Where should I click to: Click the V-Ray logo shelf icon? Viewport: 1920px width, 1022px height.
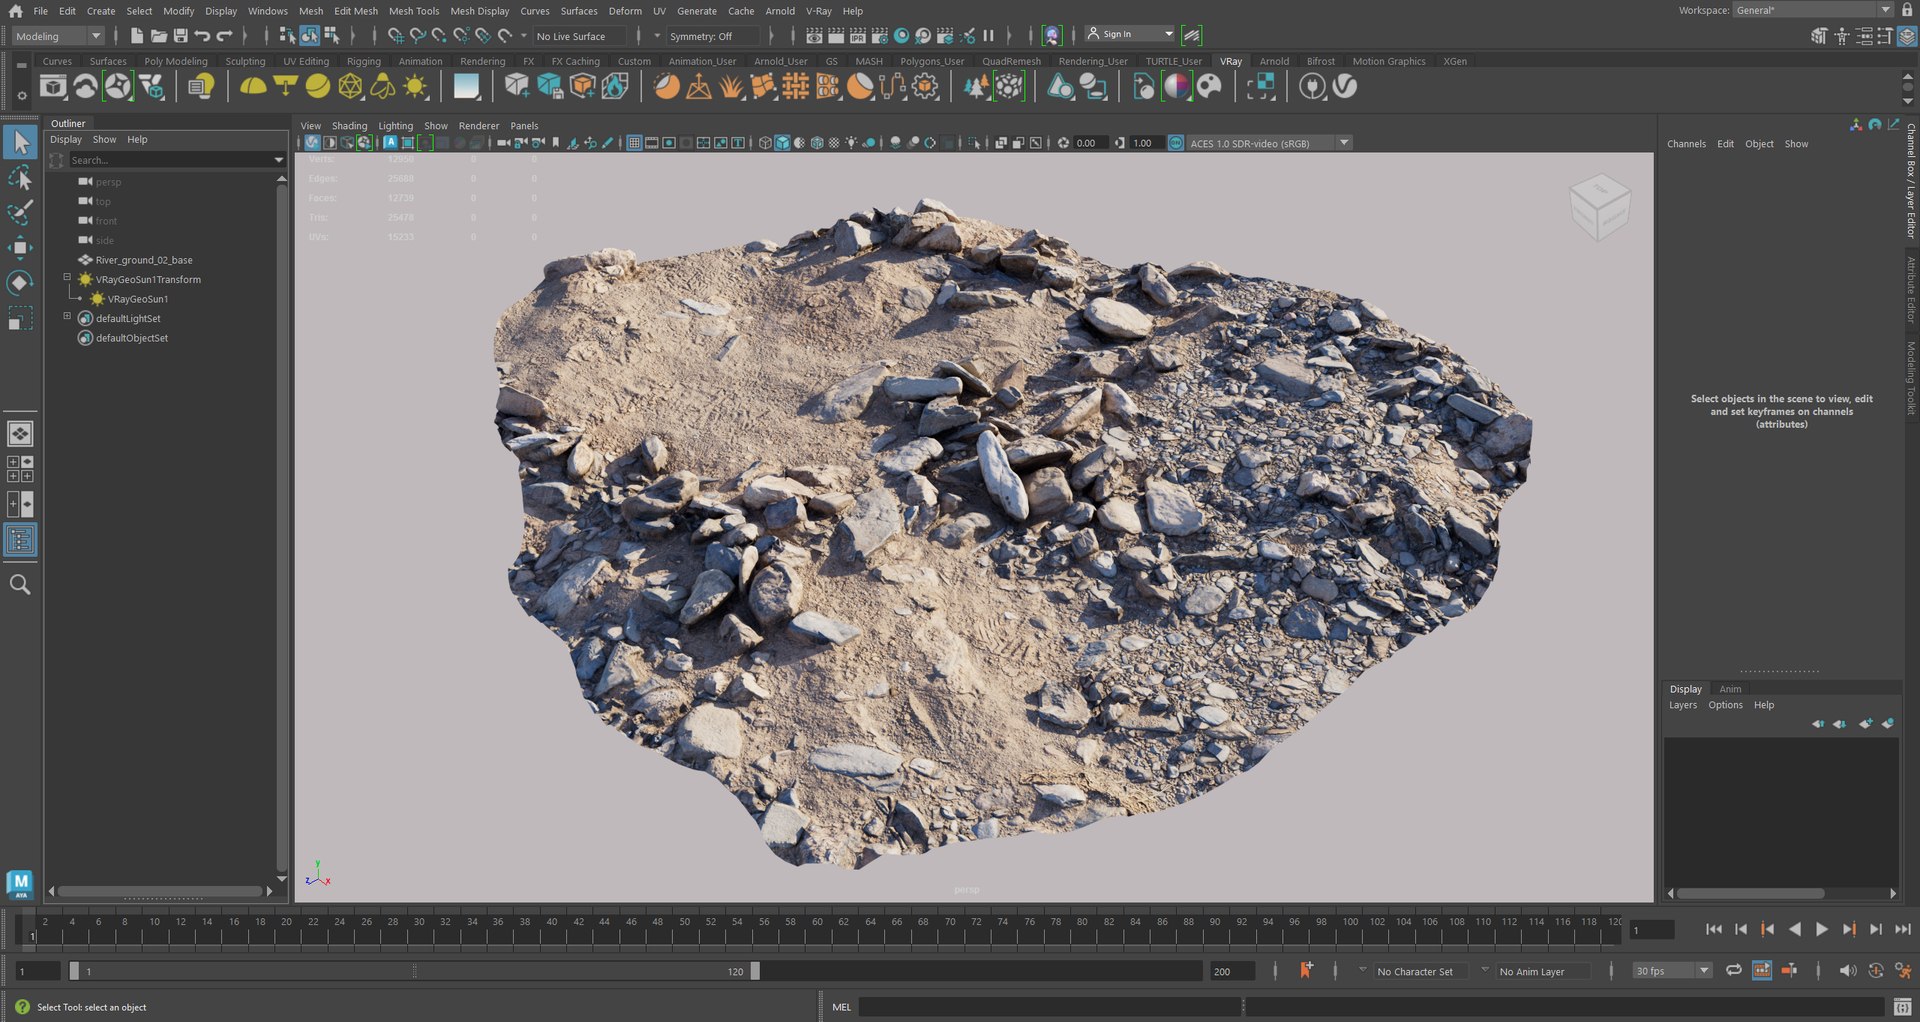pos(1346,87)
